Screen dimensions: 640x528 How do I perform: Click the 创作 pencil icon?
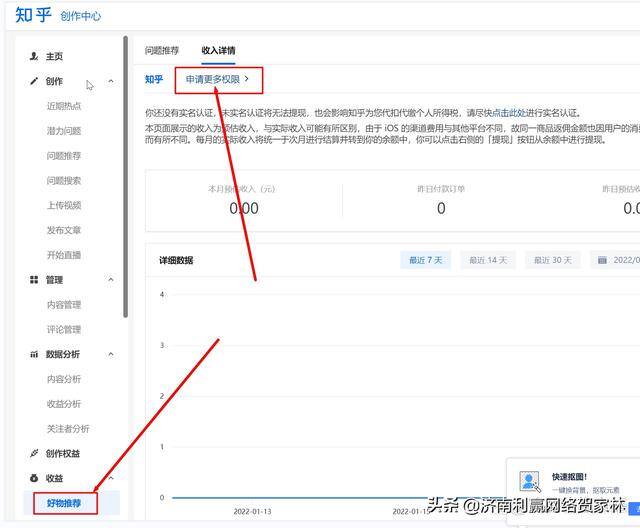(x=34, y=81)
